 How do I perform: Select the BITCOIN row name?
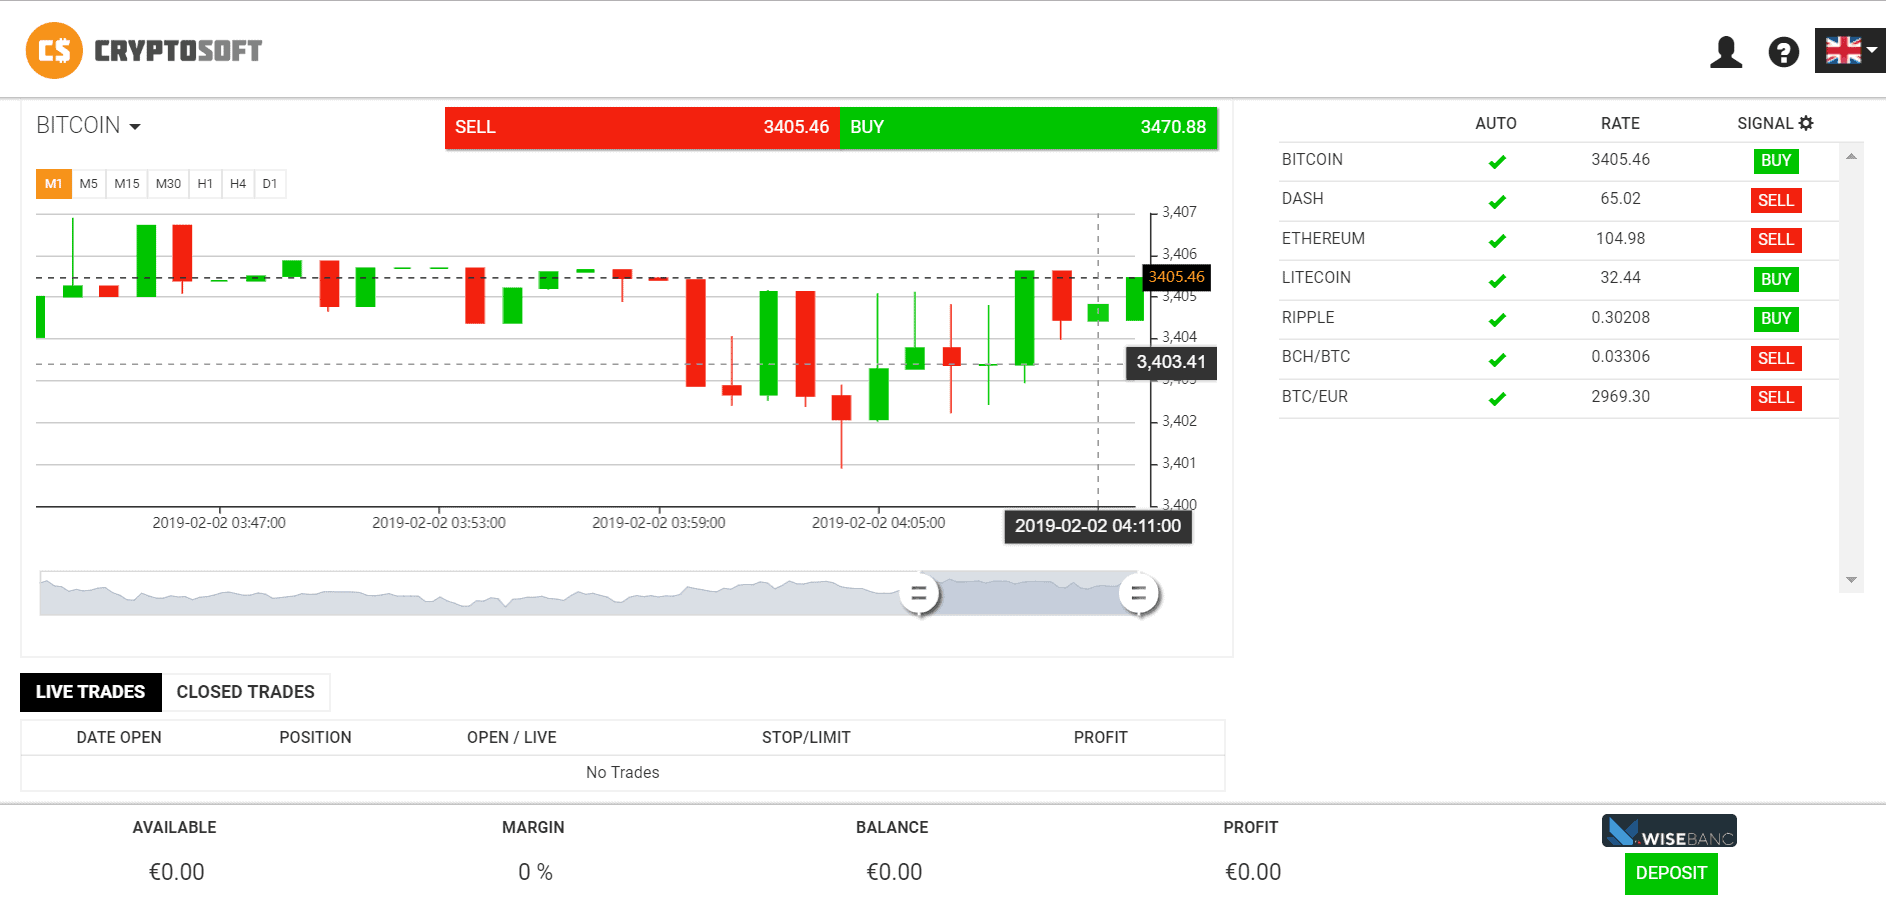point(1312,160)
